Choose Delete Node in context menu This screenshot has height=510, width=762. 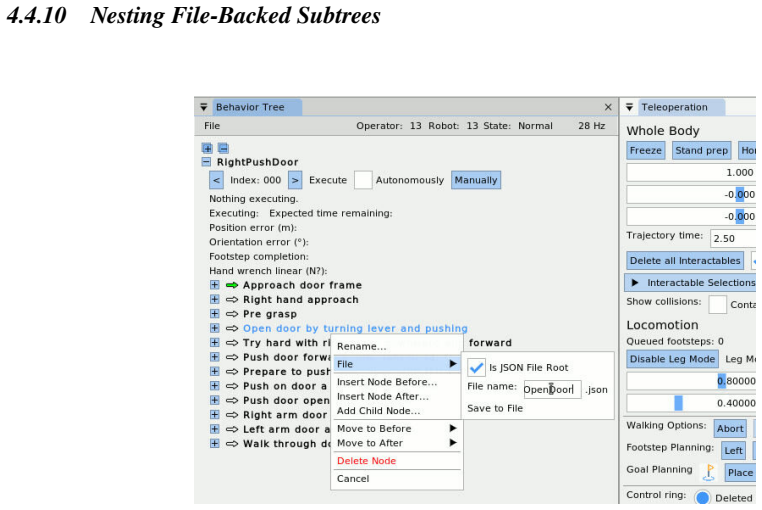point(366,461)
